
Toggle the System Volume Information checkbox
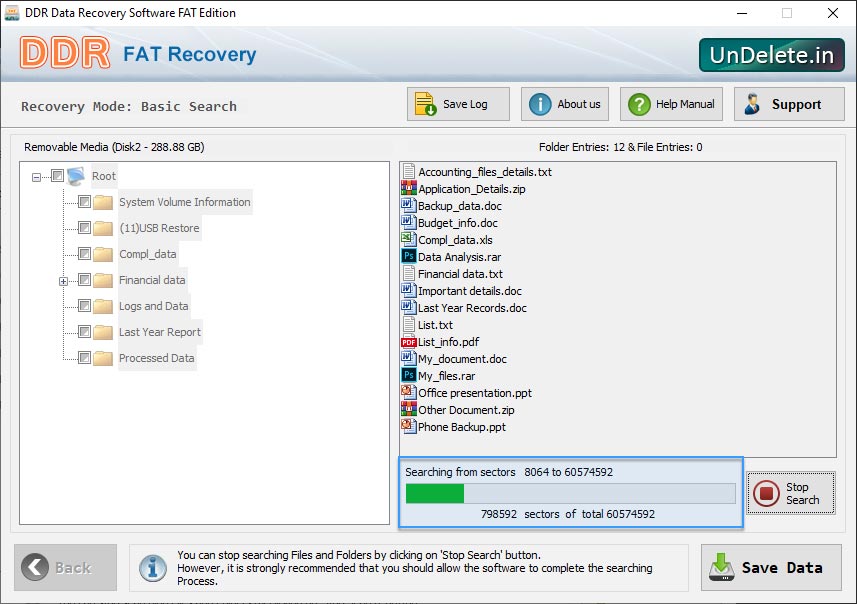(84, 202)
